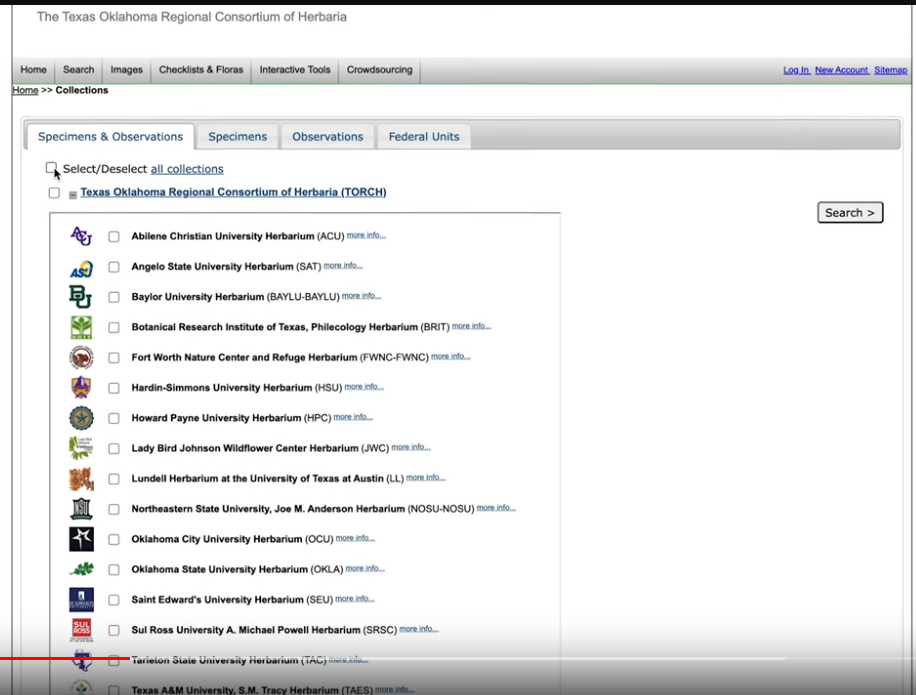Screen dimensions: 916x695
Task: Click the Abilene Christian University ACU logo
Action: pyautogui.click(x=81, y=236)
